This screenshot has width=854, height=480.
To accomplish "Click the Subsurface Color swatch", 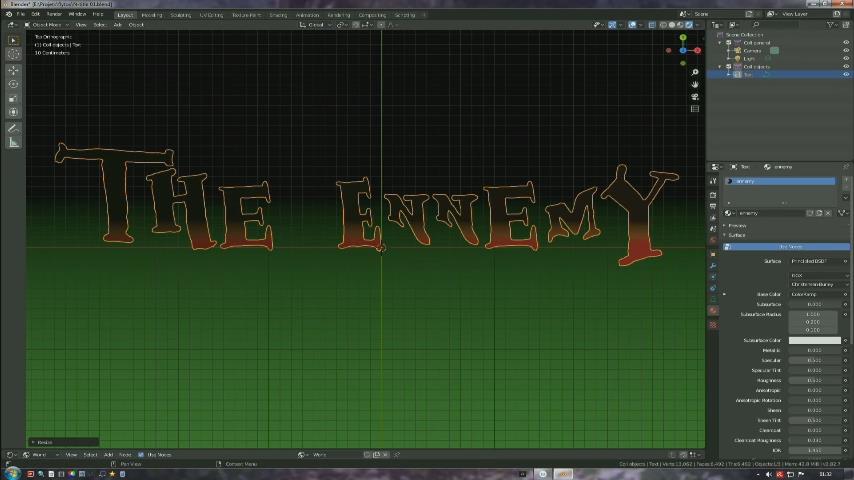I will (x=814, y=340).
